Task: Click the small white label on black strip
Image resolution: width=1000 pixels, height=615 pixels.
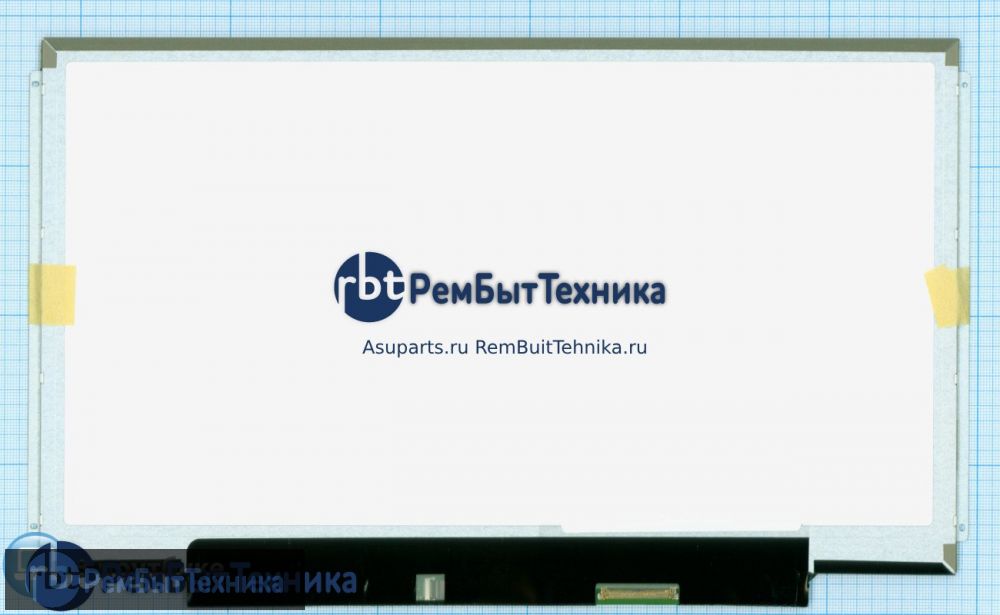Action: 428,583
